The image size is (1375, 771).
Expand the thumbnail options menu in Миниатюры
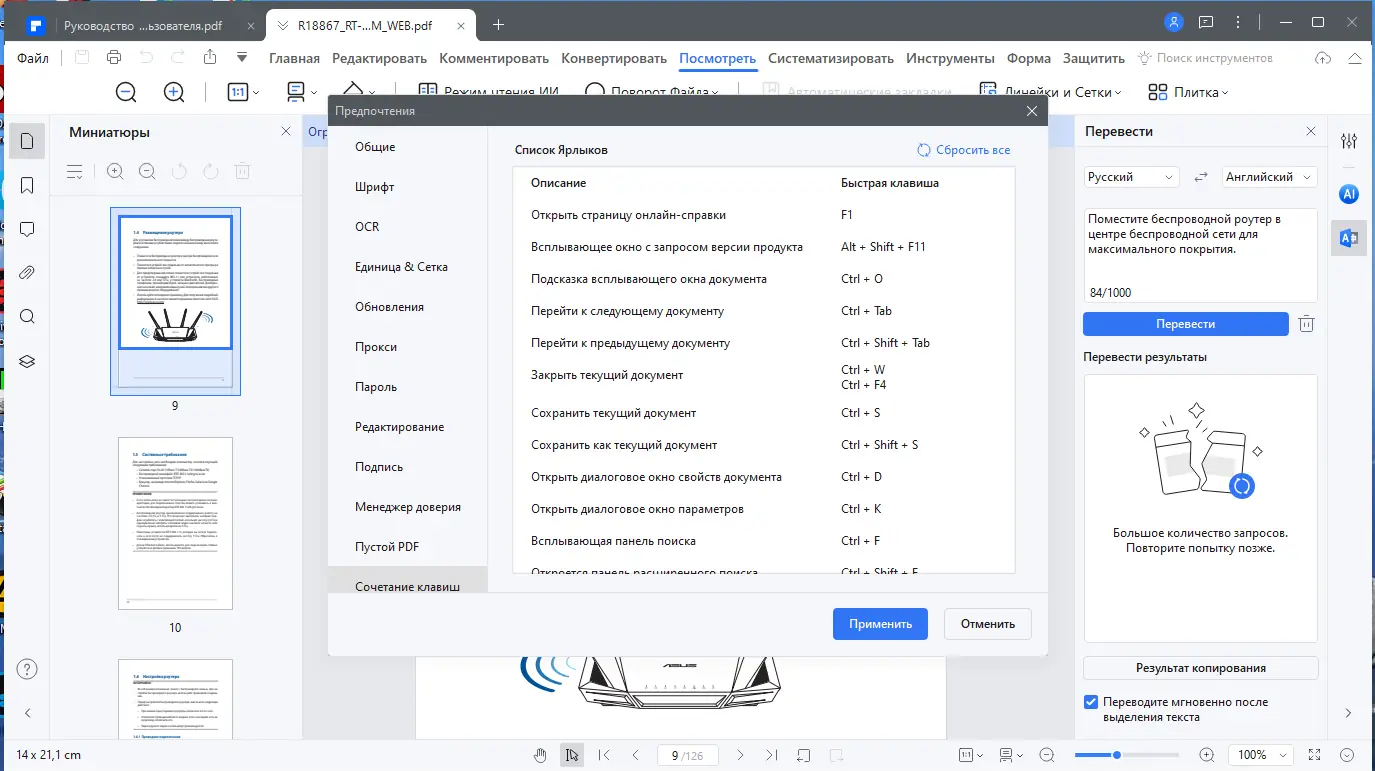click(75, 171)
